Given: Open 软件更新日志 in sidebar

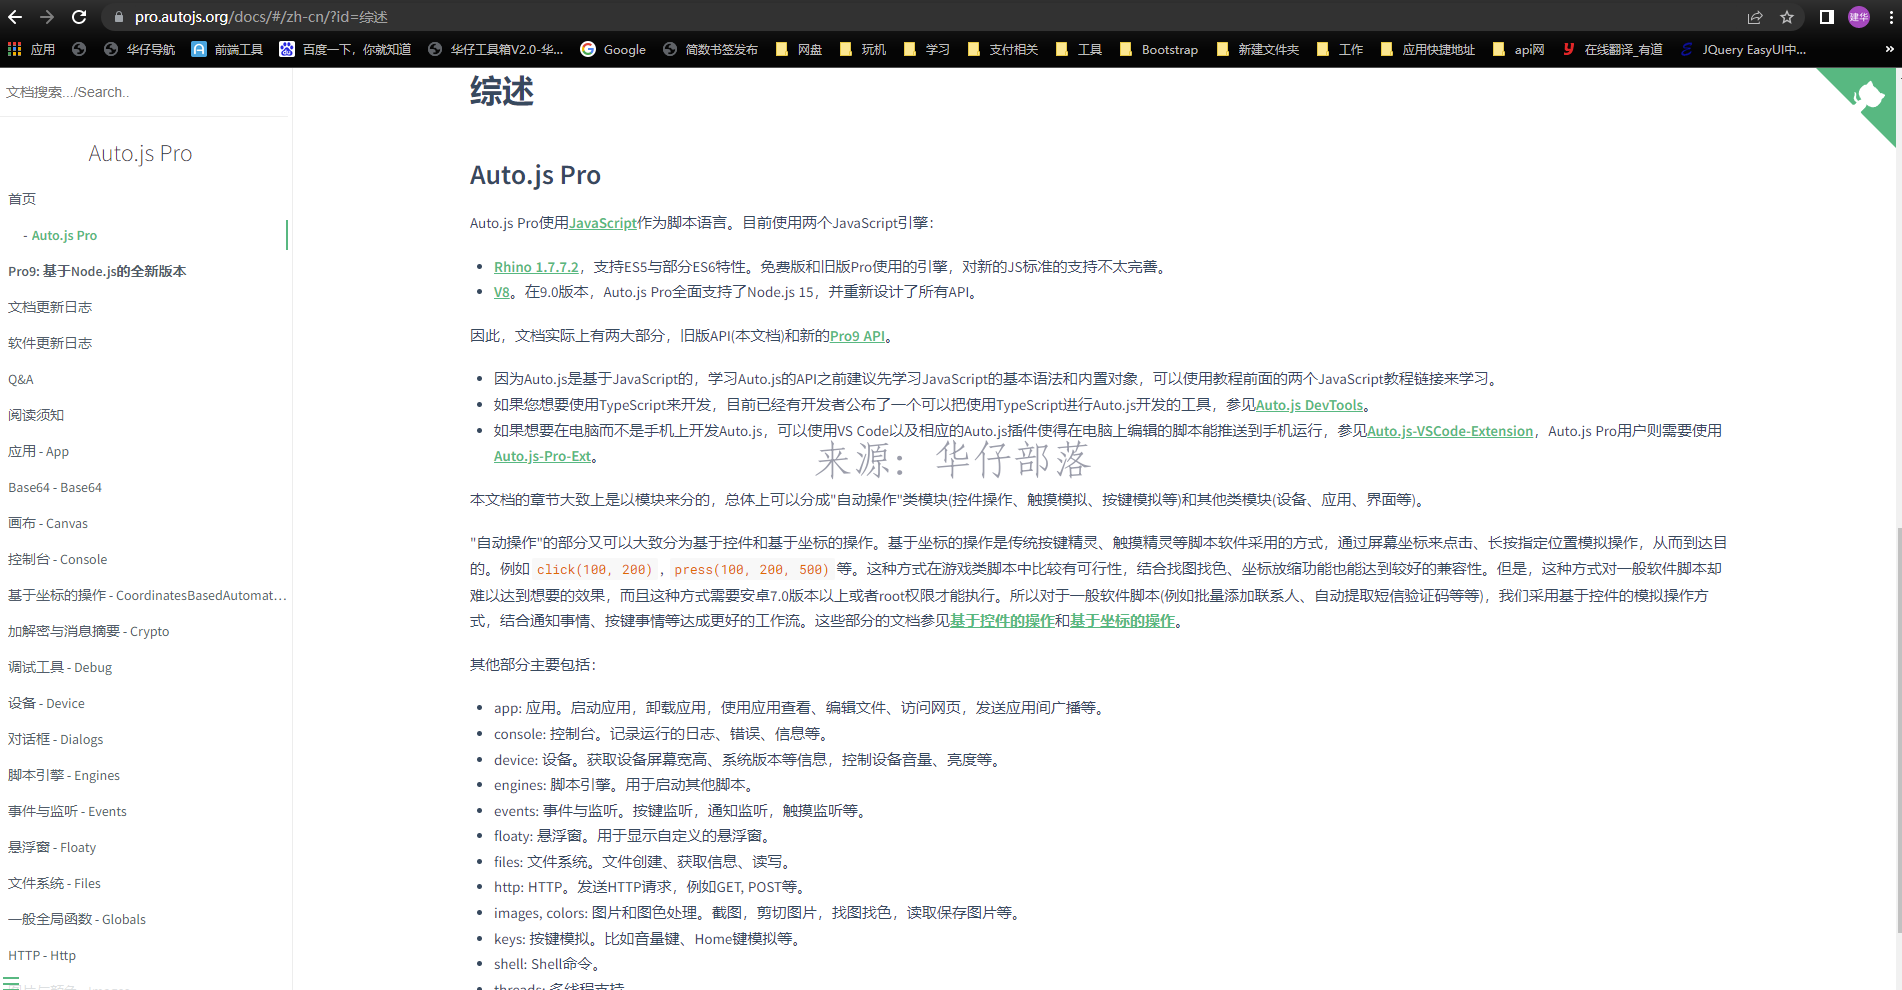Looking at the screenshot, I should point(50,343).
